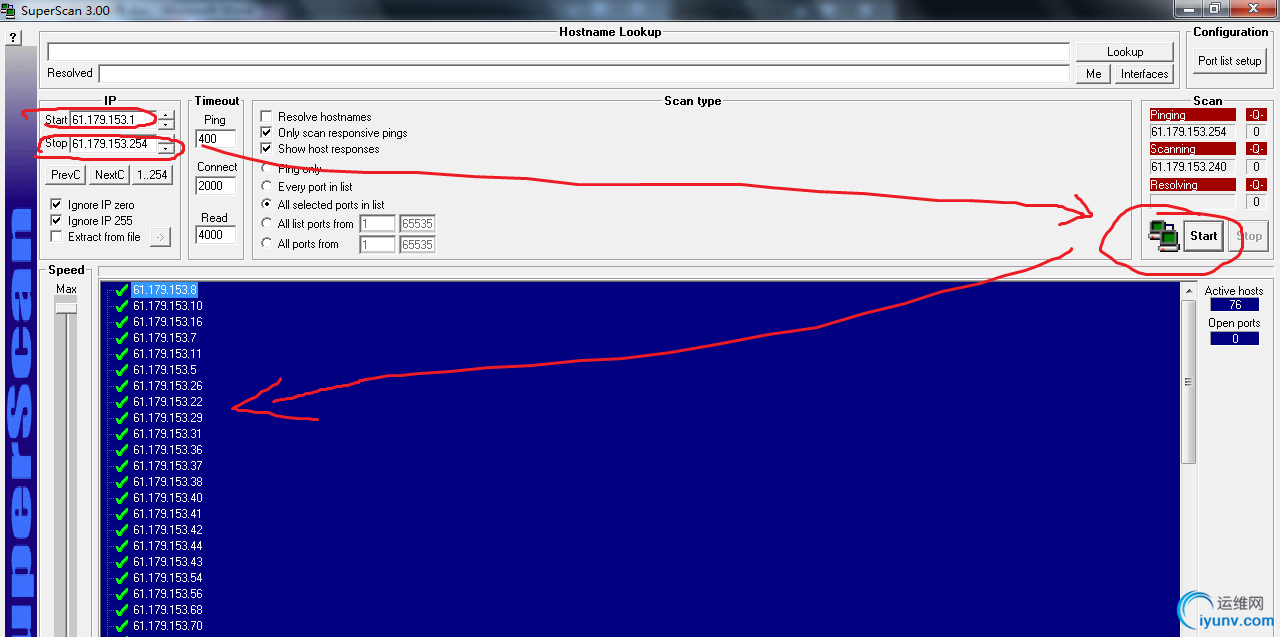The image size is (1280, 637).
Task: Click the Resolved address field
Action: 584,74
